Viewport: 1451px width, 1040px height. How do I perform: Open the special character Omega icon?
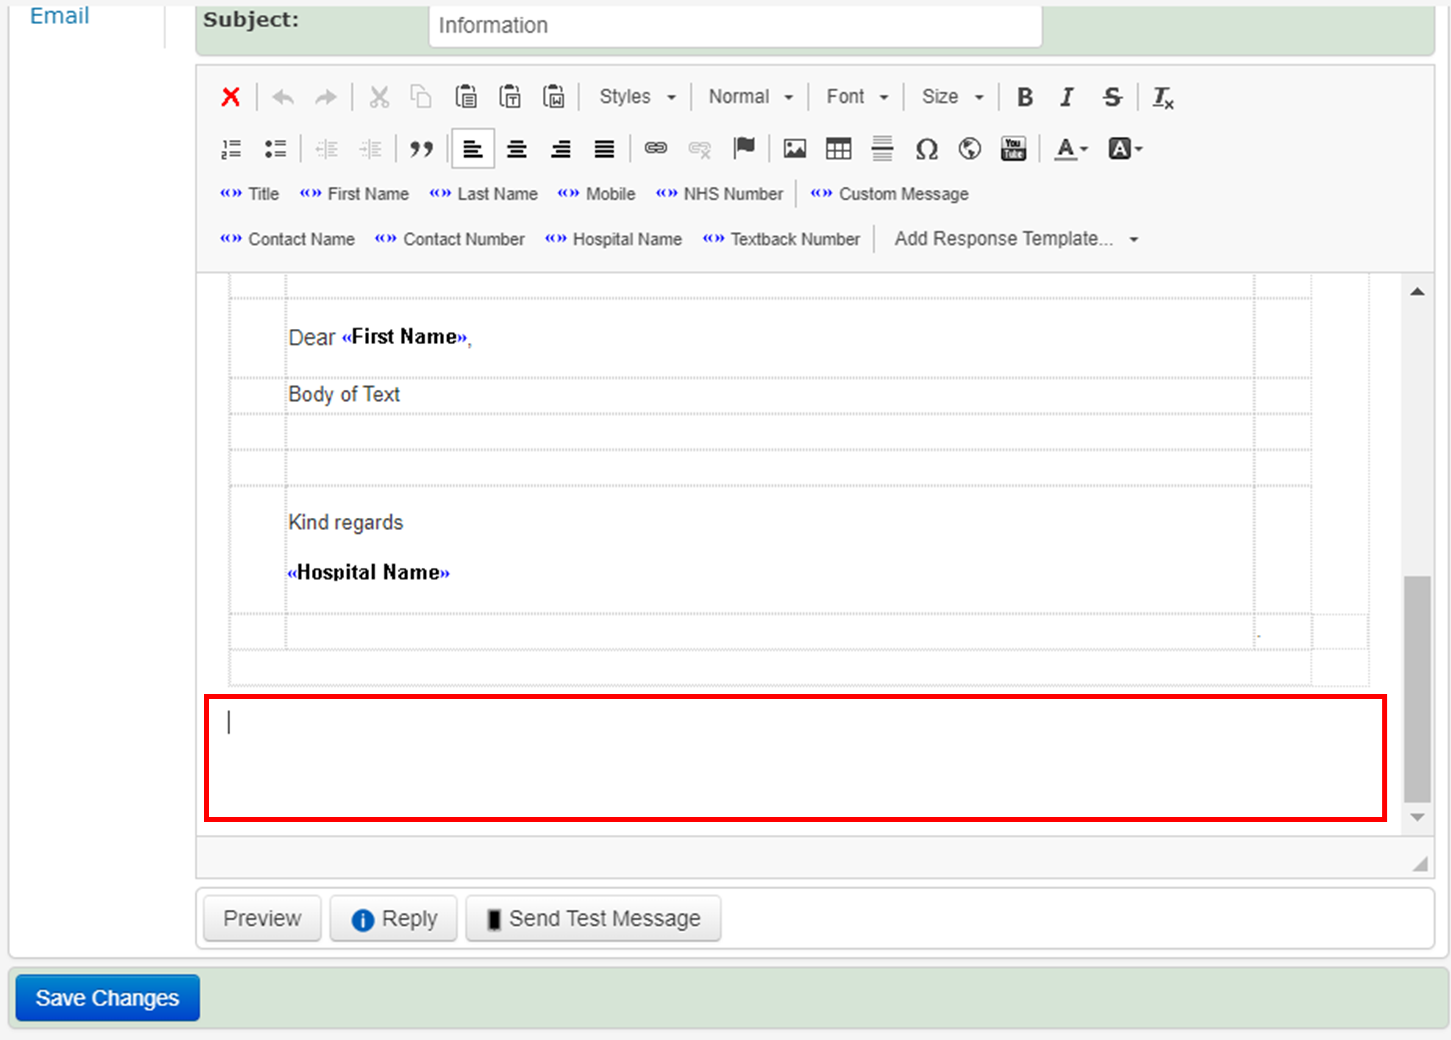(926, 149)
